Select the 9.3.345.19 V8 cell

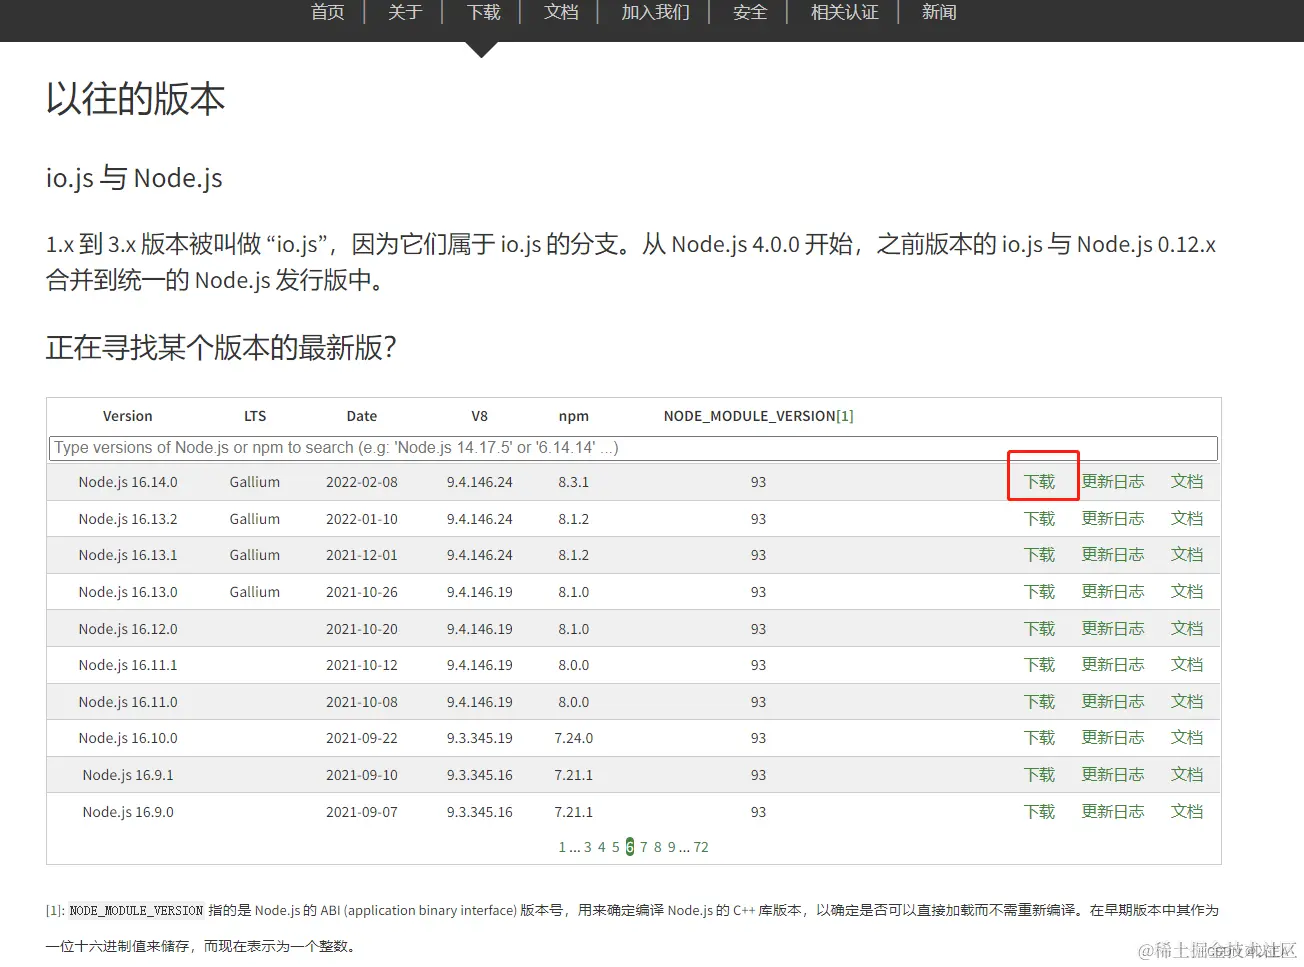[480, 738]
